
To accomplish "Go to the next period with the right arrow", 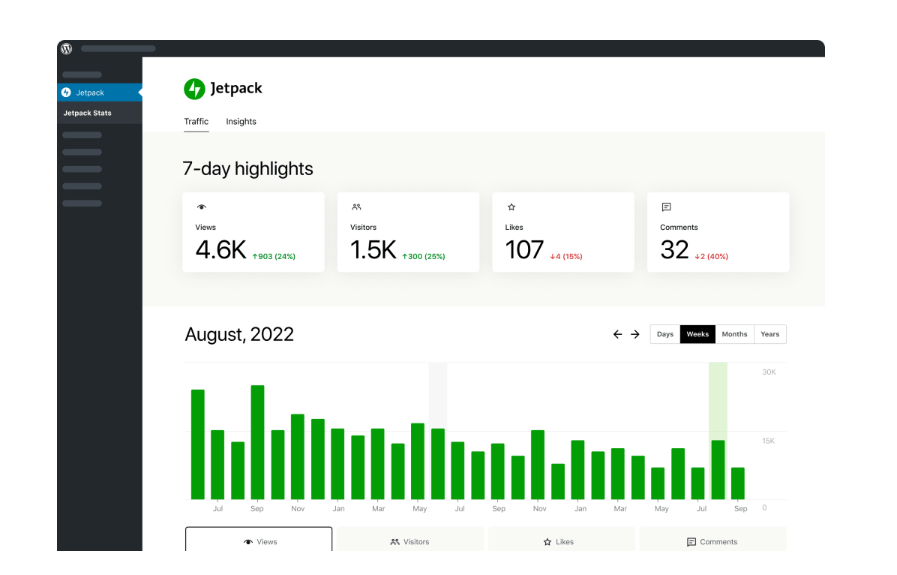I will pos(635,334).
